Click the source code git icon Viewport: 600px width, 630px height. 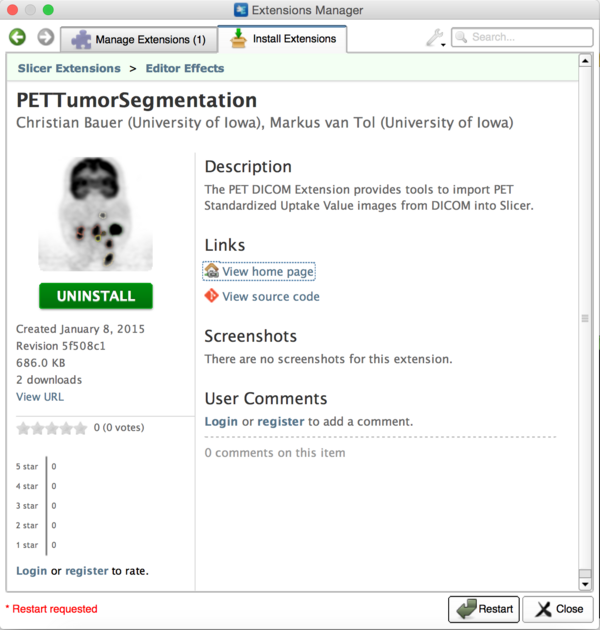pyautogui.click(x=211, y=296)
